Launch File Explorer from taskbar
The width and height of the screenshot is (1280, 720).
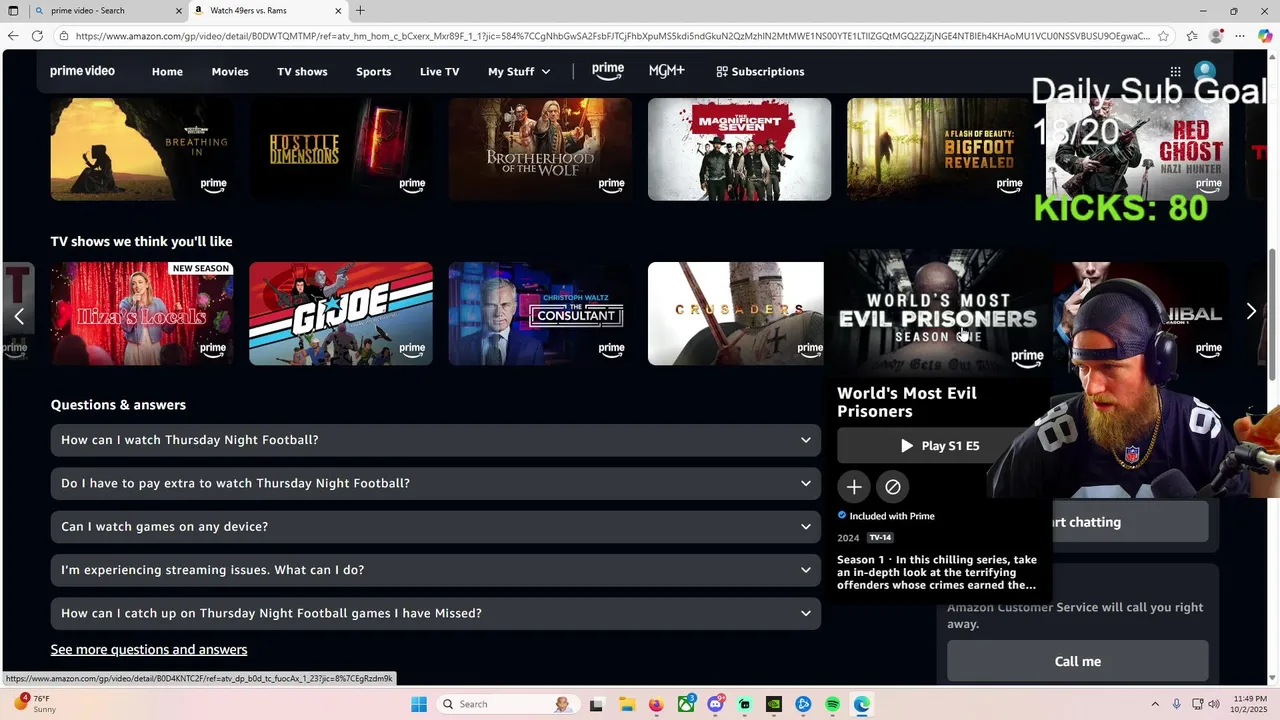pyautogui.click(x=626, y=704)
